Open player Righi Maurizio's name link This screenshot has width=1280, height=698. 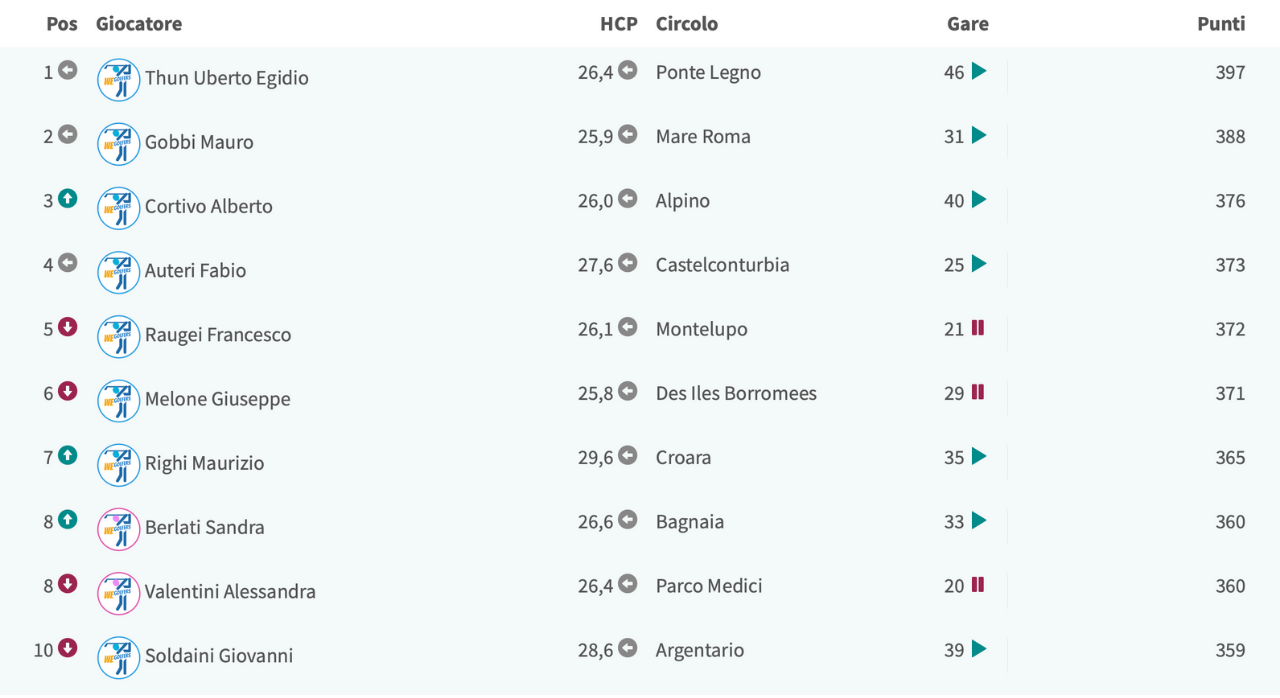(205, 463)
